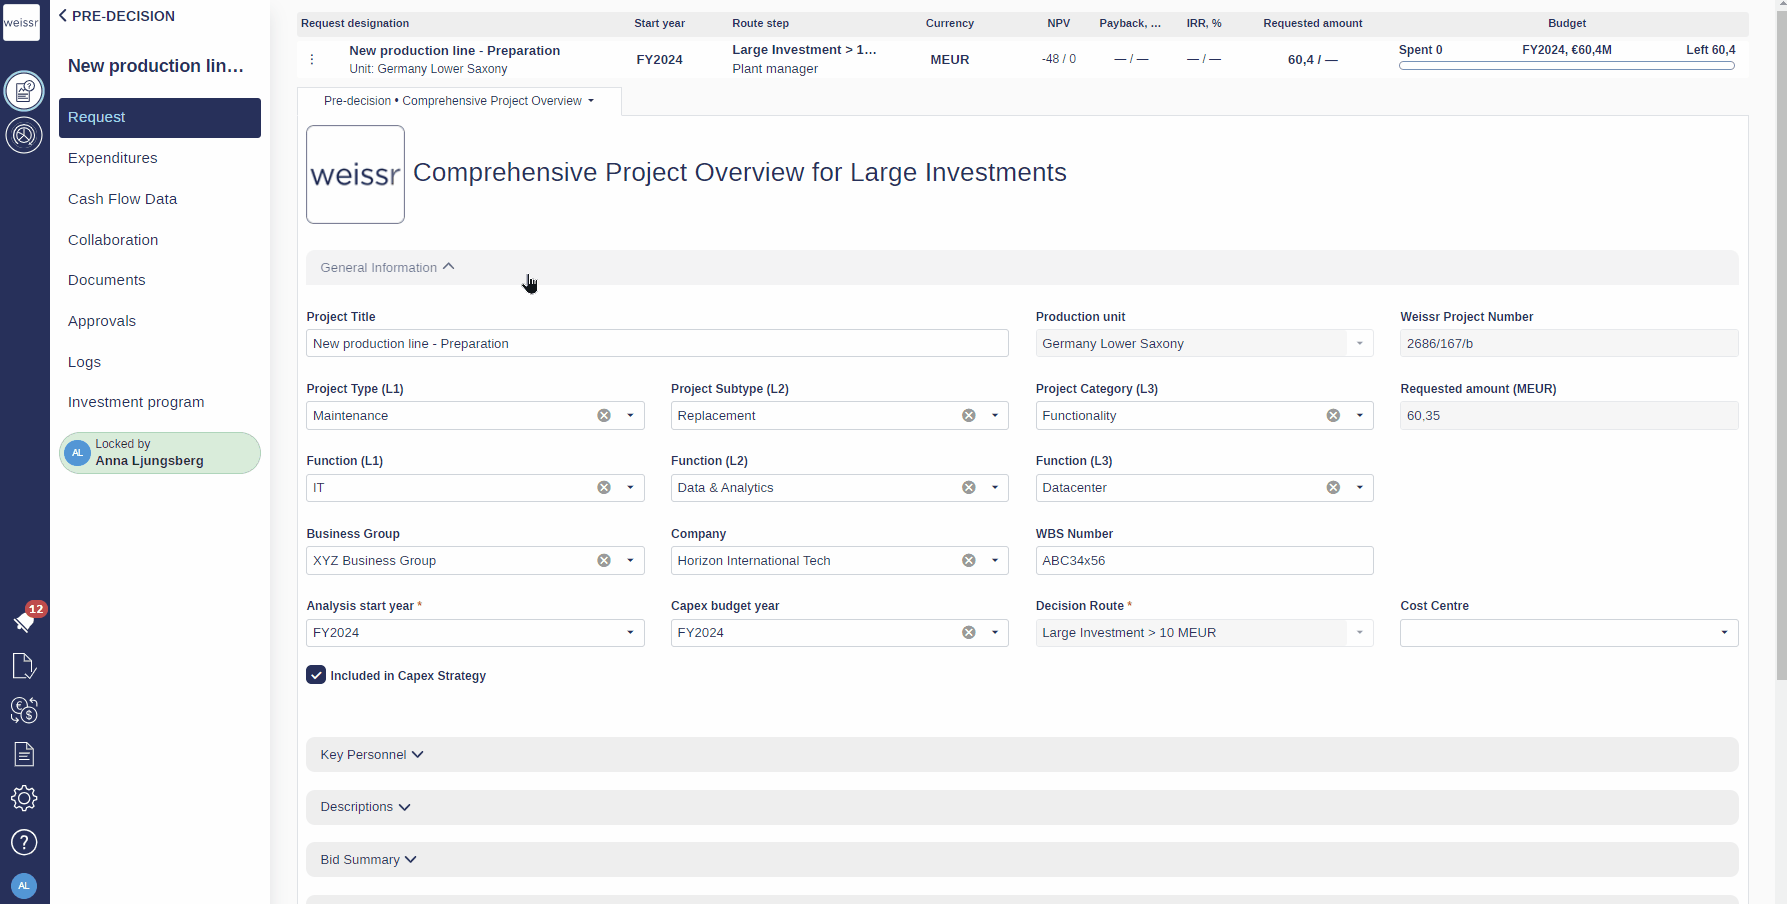Go back to PRE-DECISION
The image size is (1787, 904).
[116, 16]
